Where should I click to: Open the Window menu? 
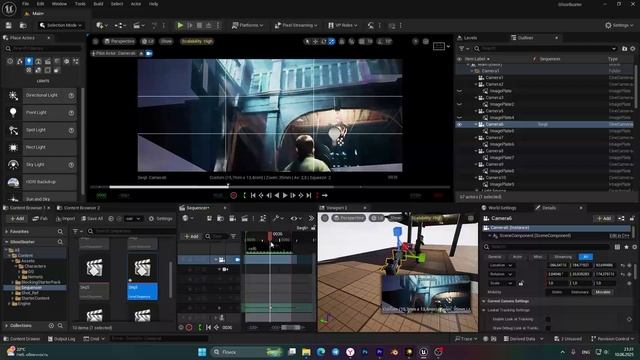pyautogui.click(x=60, y=4)
